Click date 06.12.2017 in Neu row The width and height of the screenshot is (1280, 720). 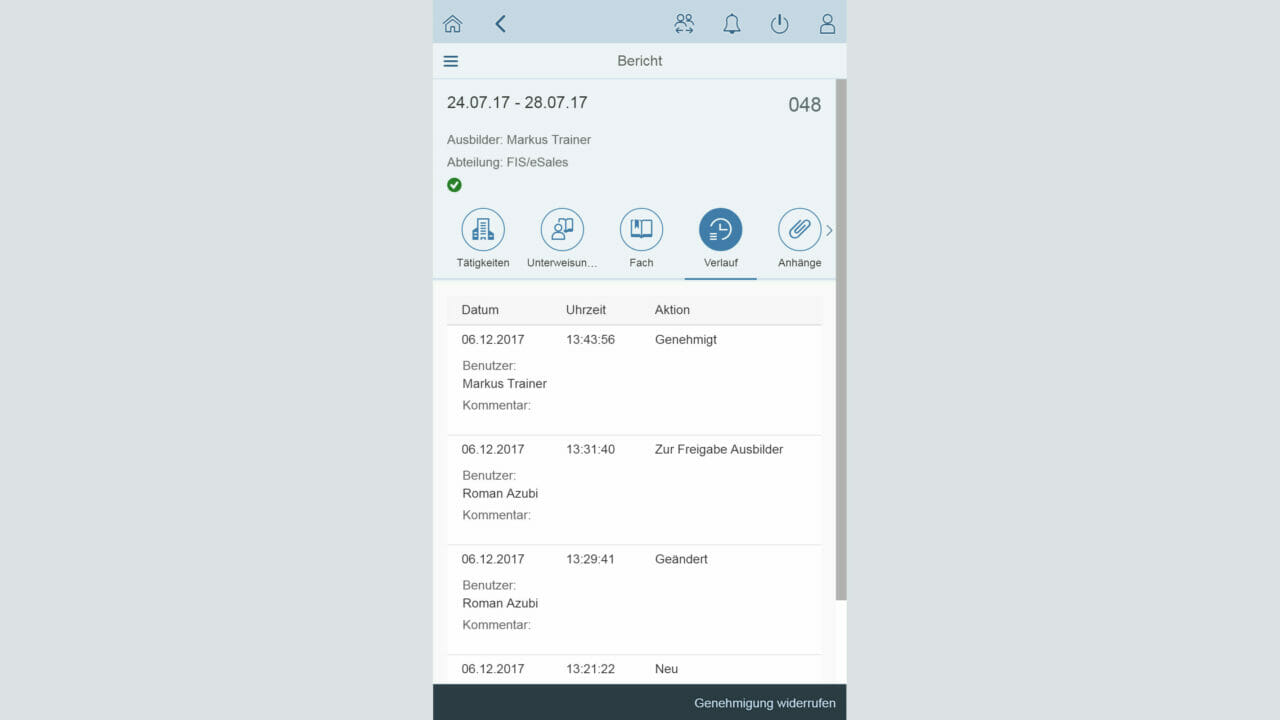tap(493, 669)
